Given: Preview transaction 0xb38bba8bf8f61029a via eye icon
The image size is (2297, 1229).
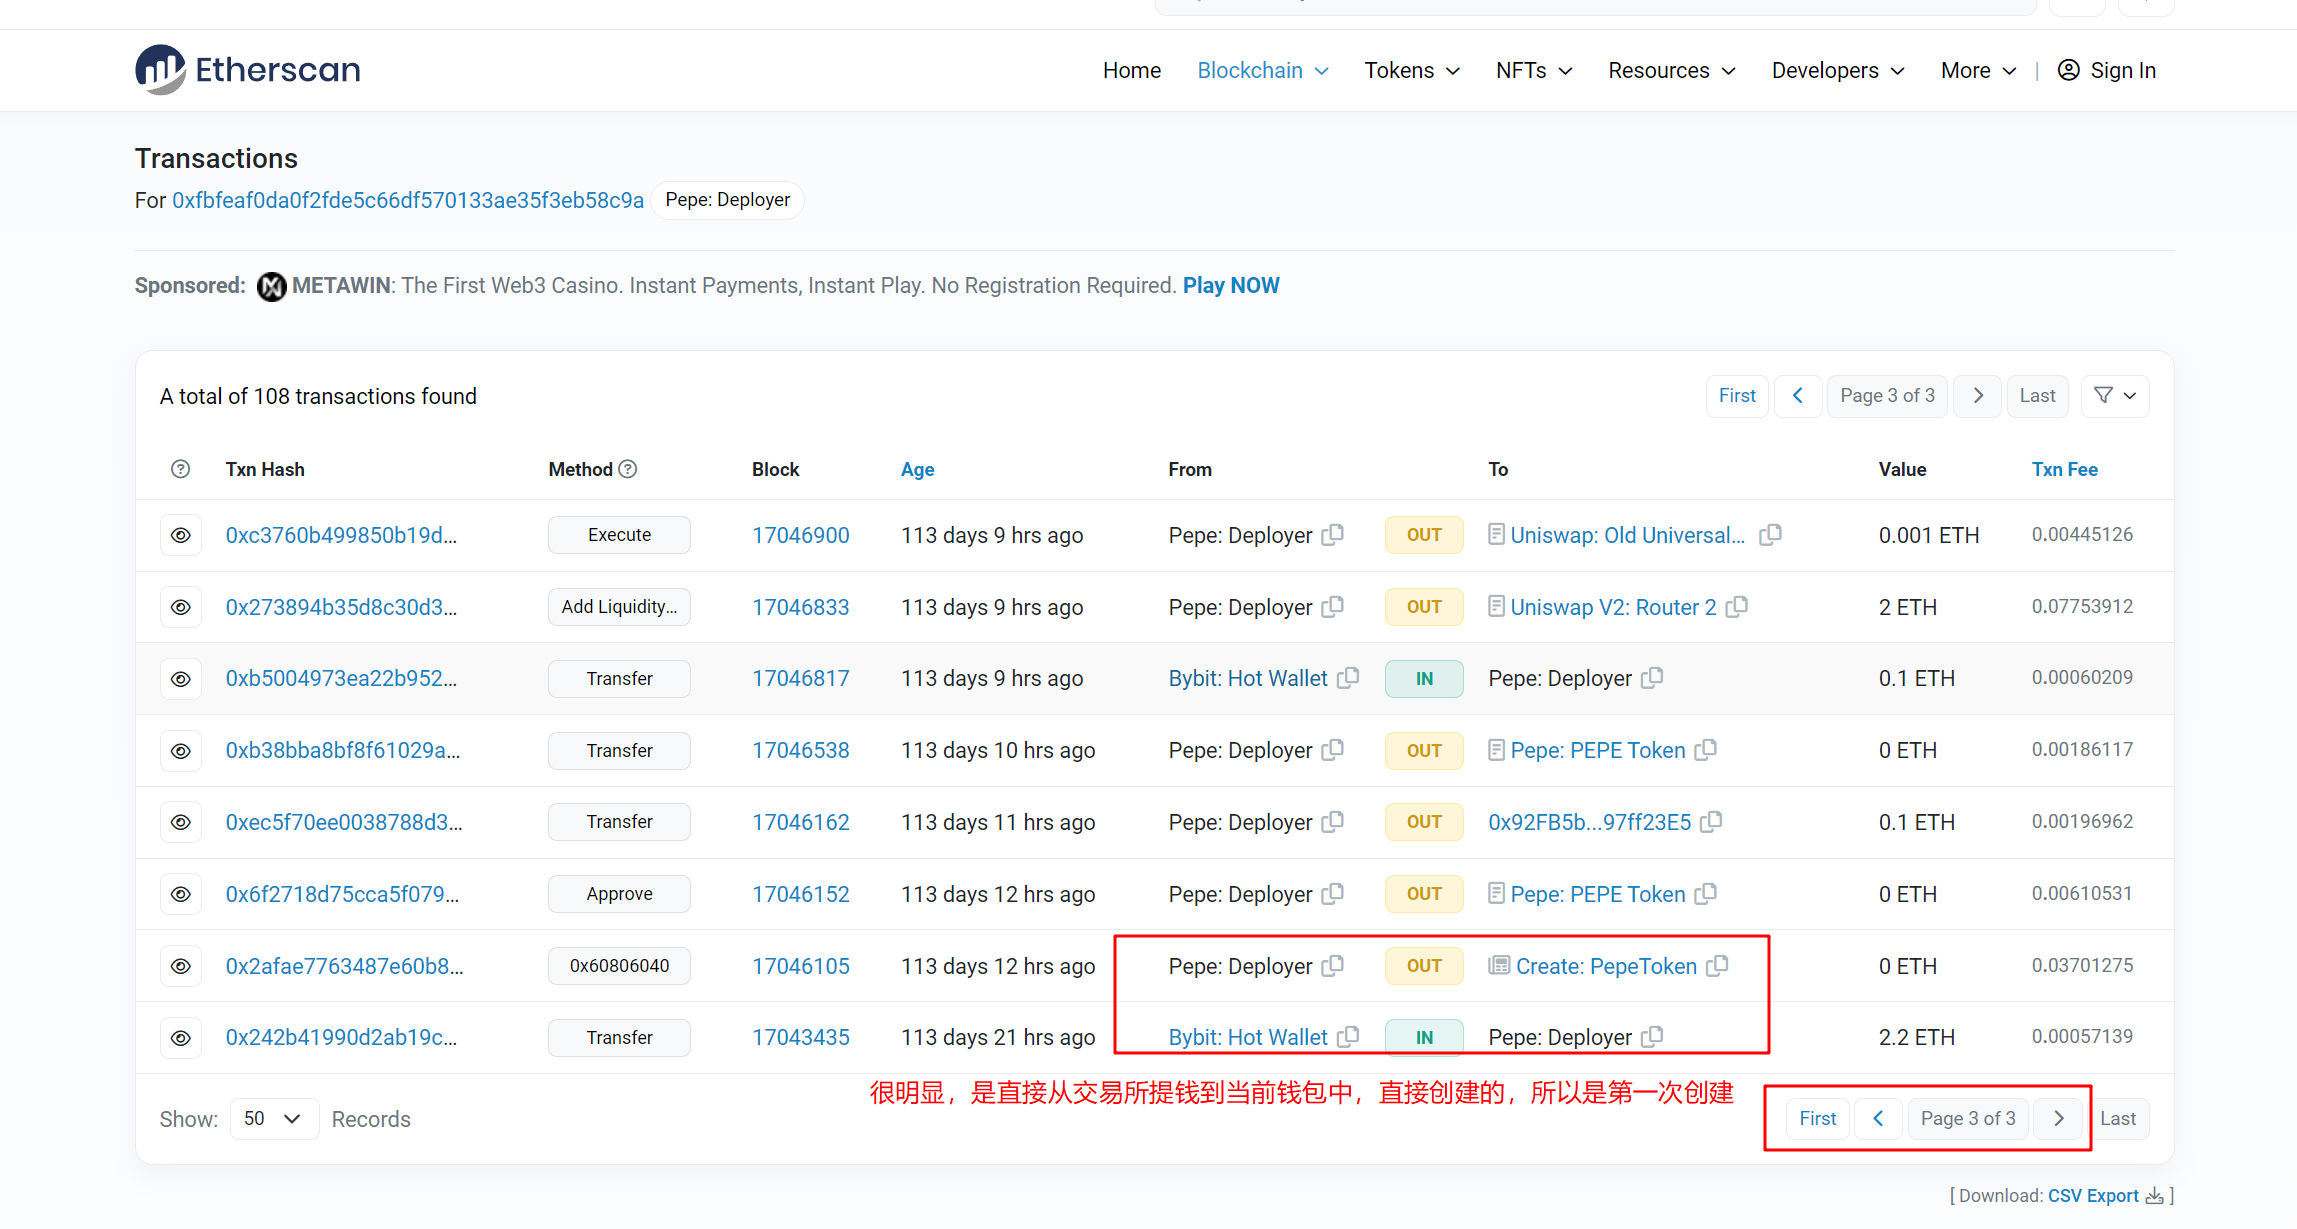Looking at the screenshot, I should pos(181,751).
